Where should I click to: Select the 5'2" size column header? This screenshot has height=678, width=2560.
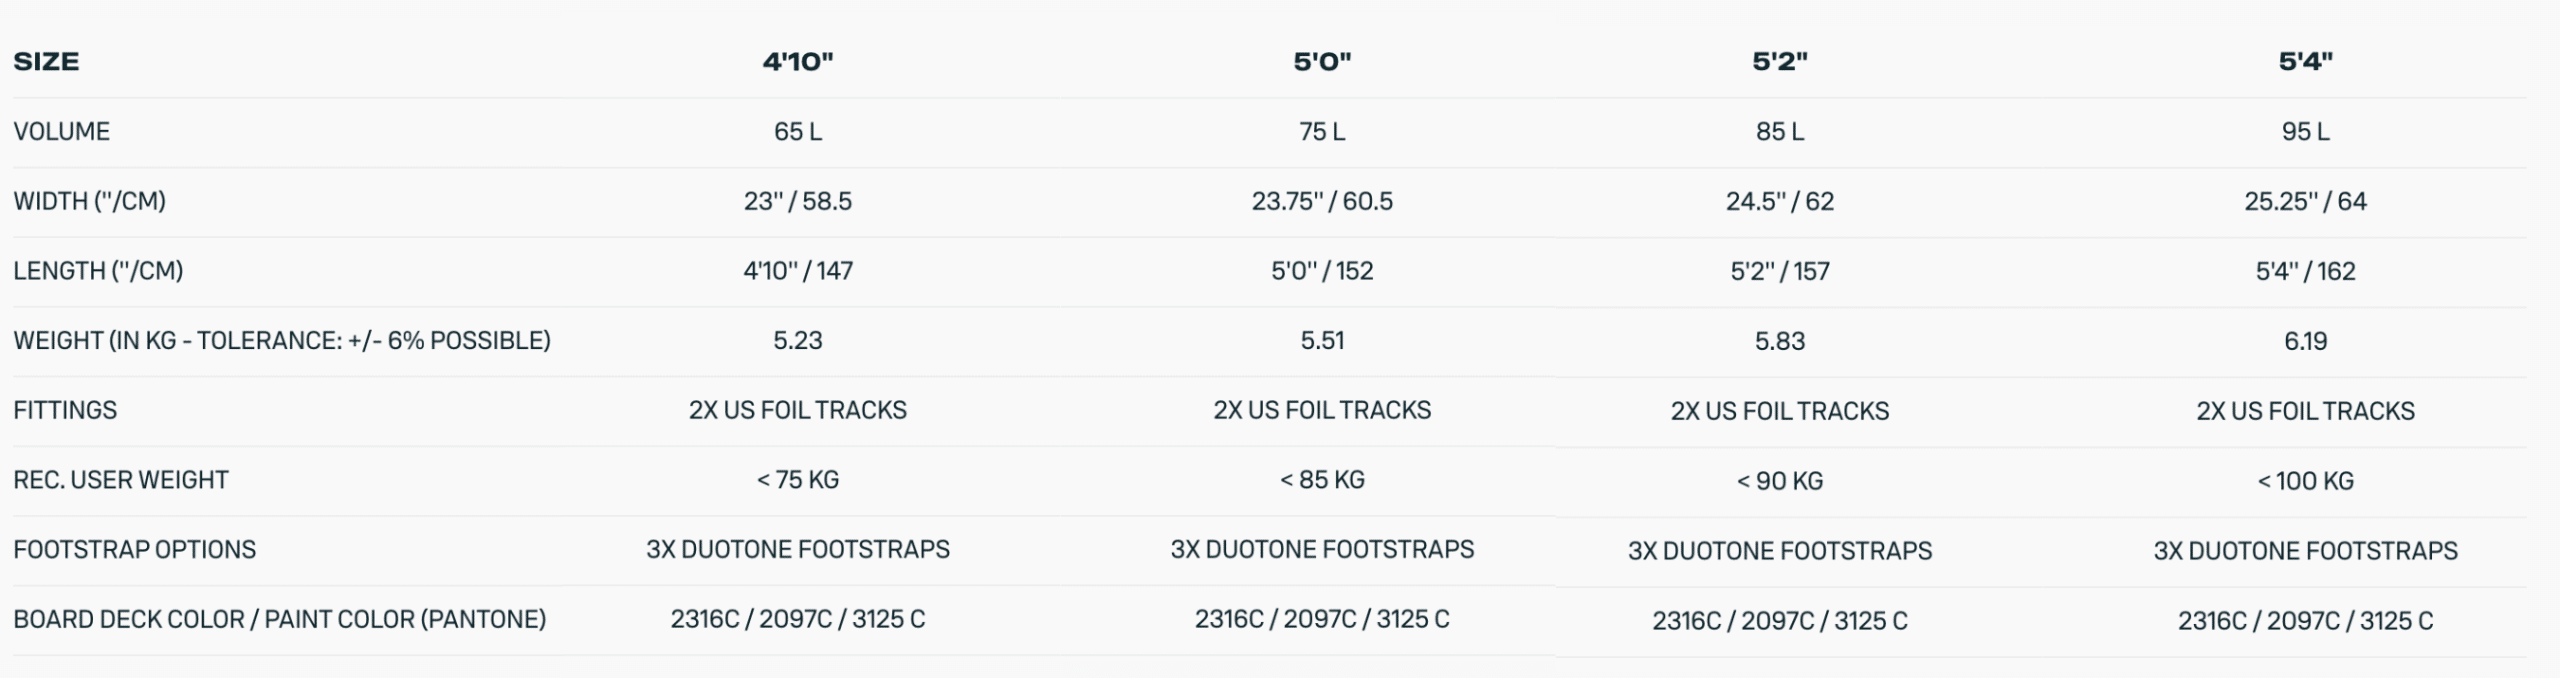1780,62
